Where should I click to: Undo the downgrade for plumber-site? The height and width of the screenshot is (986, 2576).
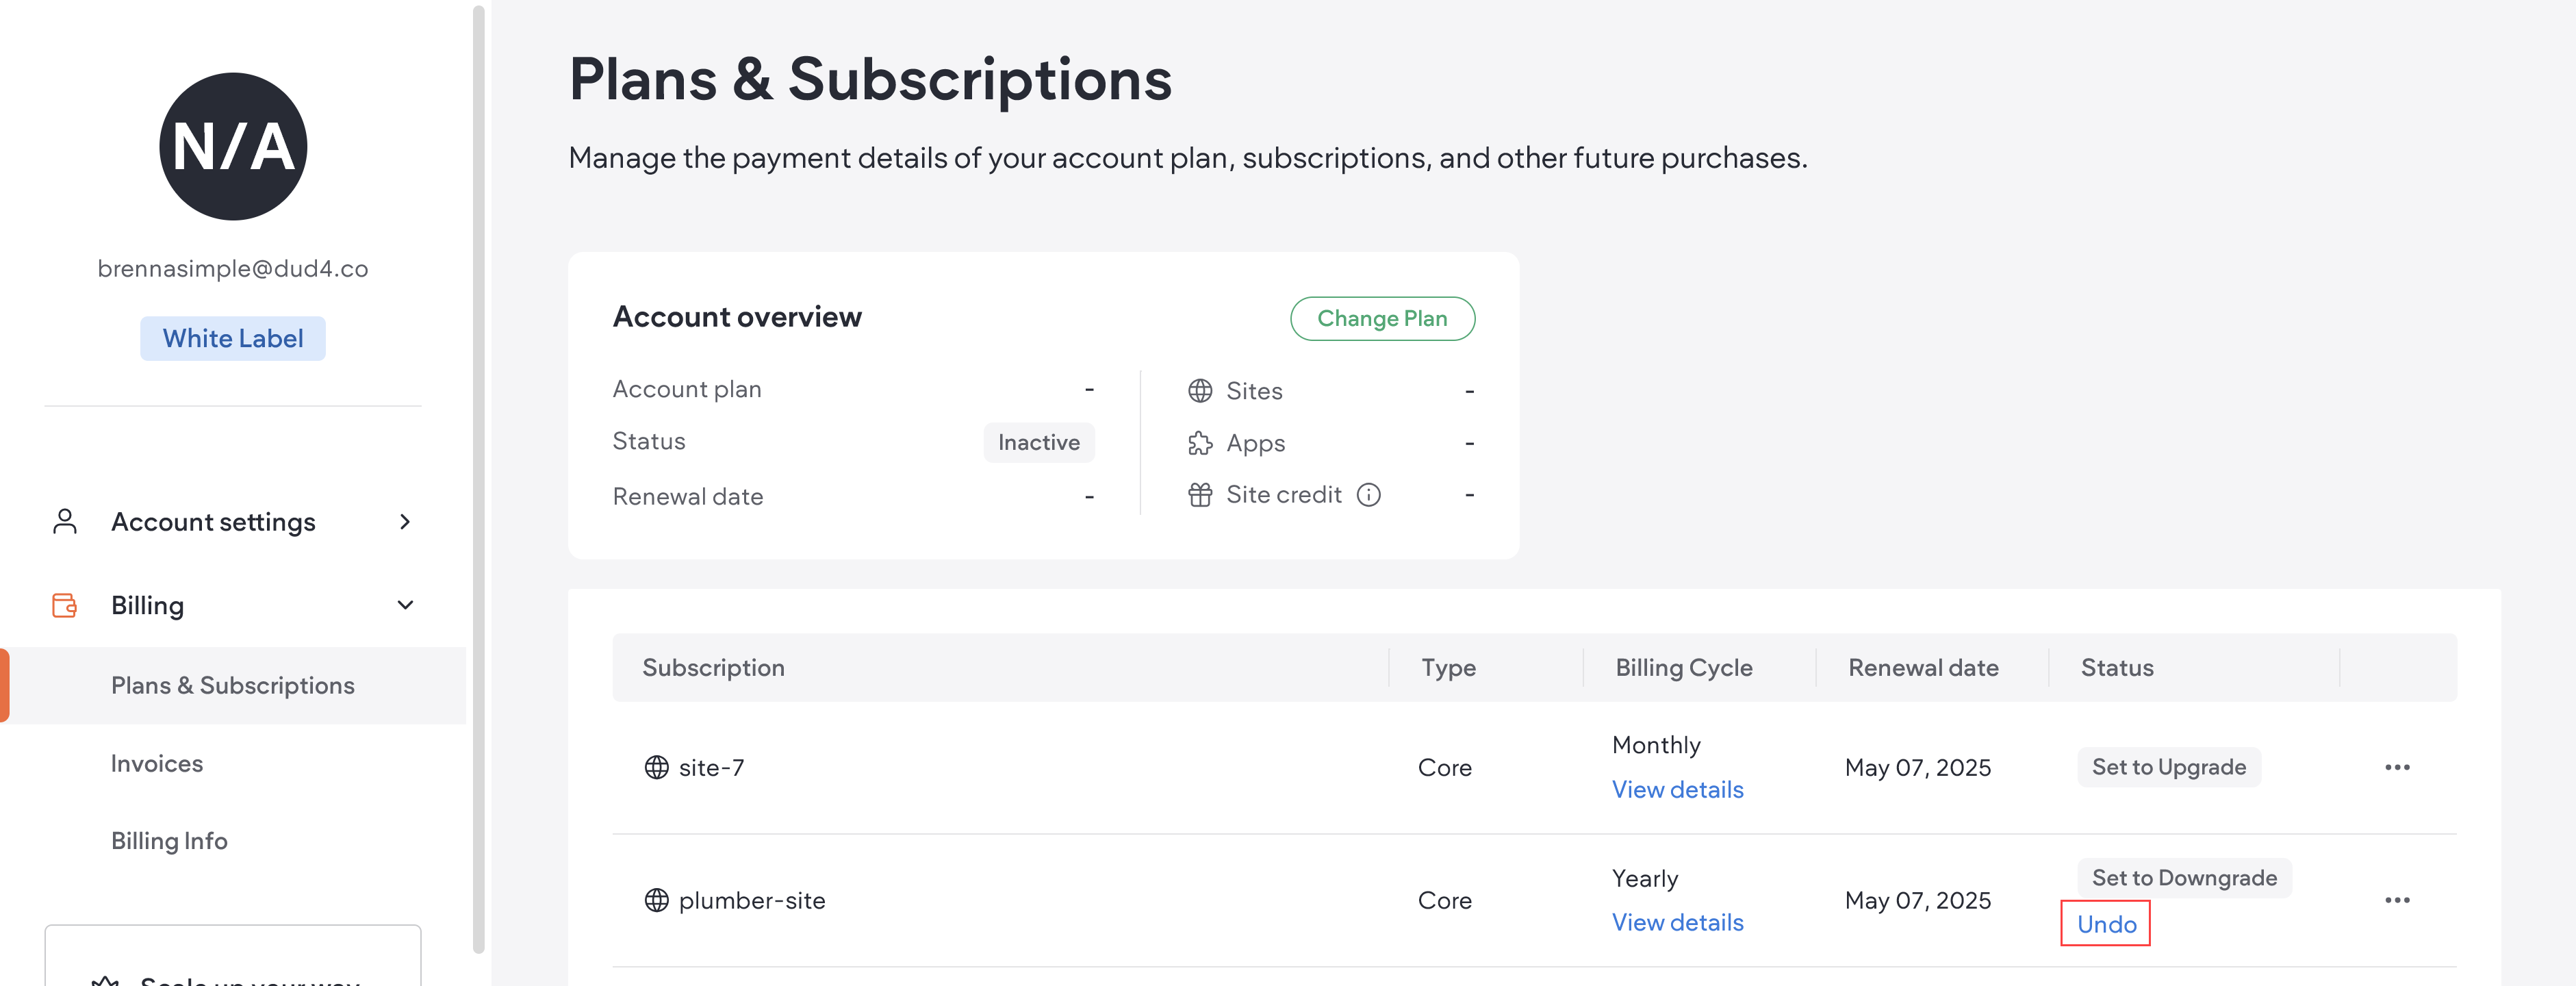[x=2105, y=923]
